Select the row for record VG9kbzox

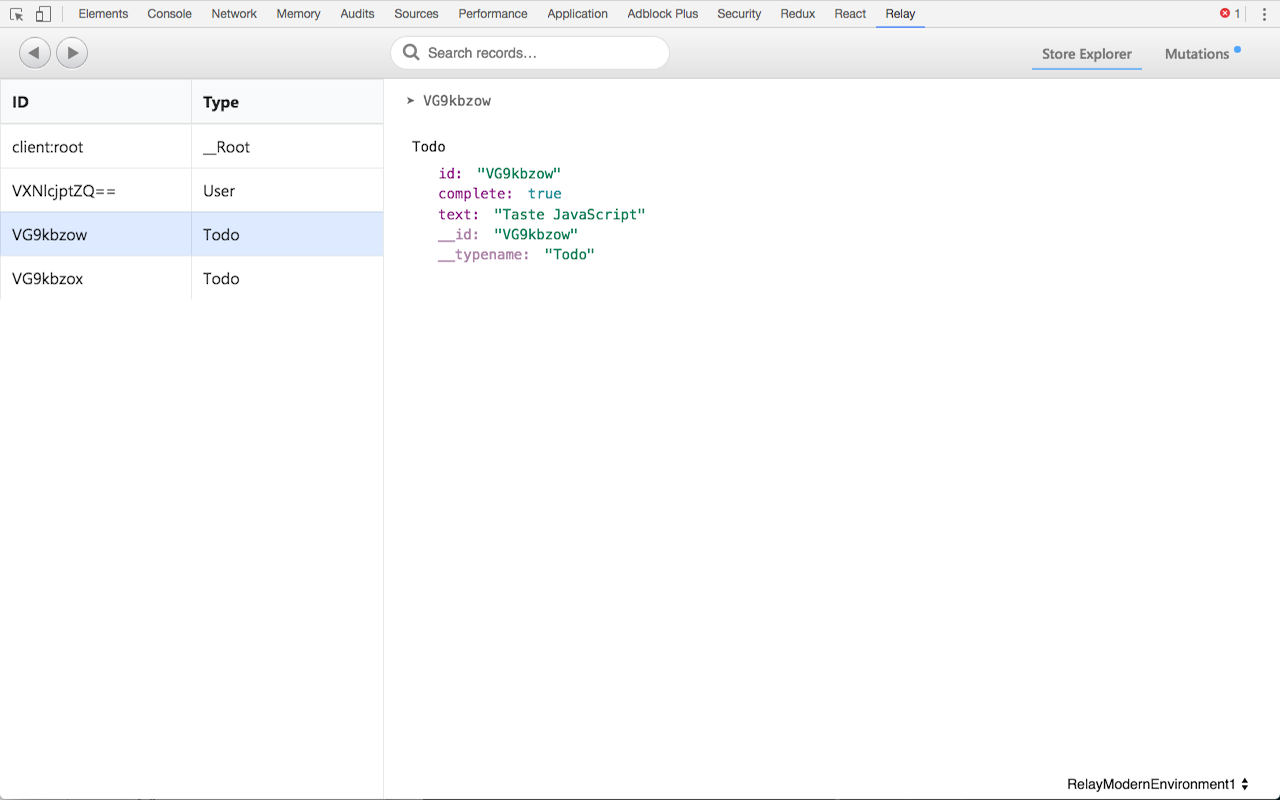[x=95, y=278]
